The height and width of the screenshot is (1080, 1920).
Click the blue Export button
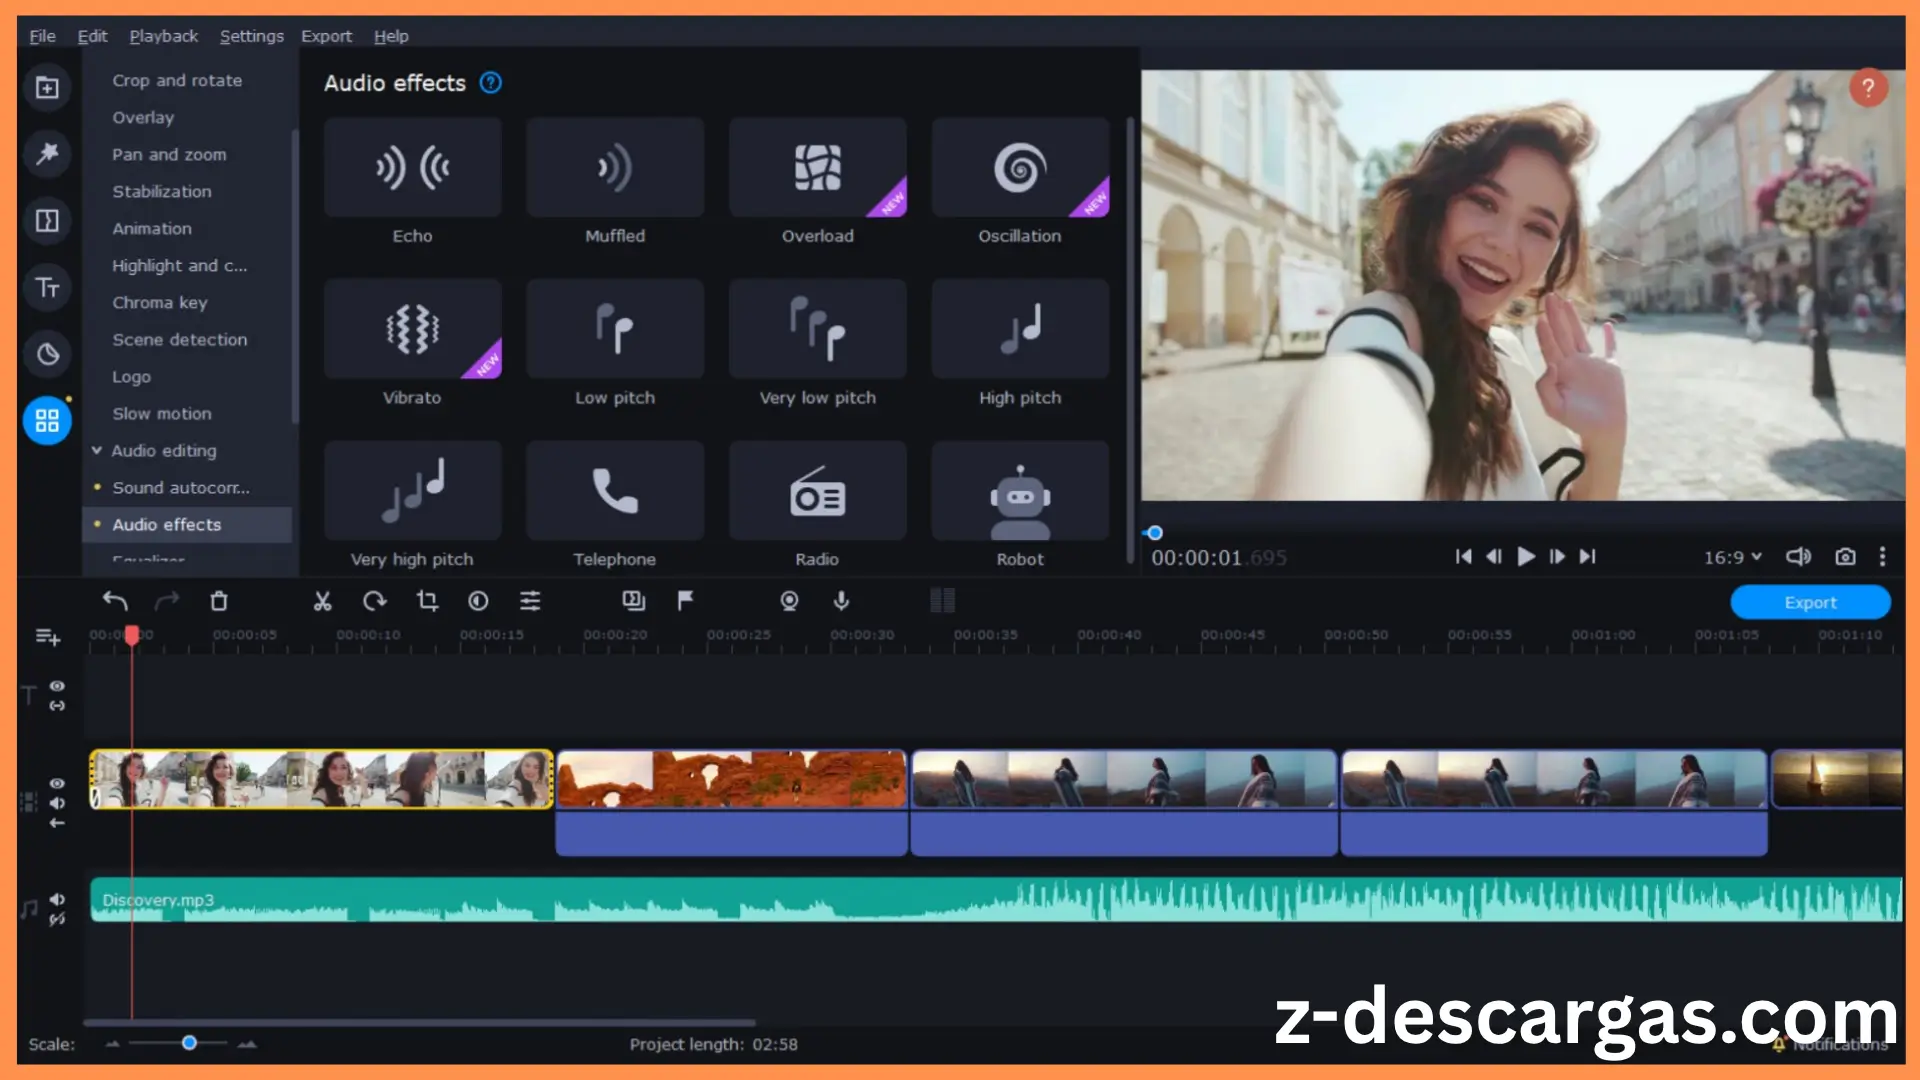1810,603
